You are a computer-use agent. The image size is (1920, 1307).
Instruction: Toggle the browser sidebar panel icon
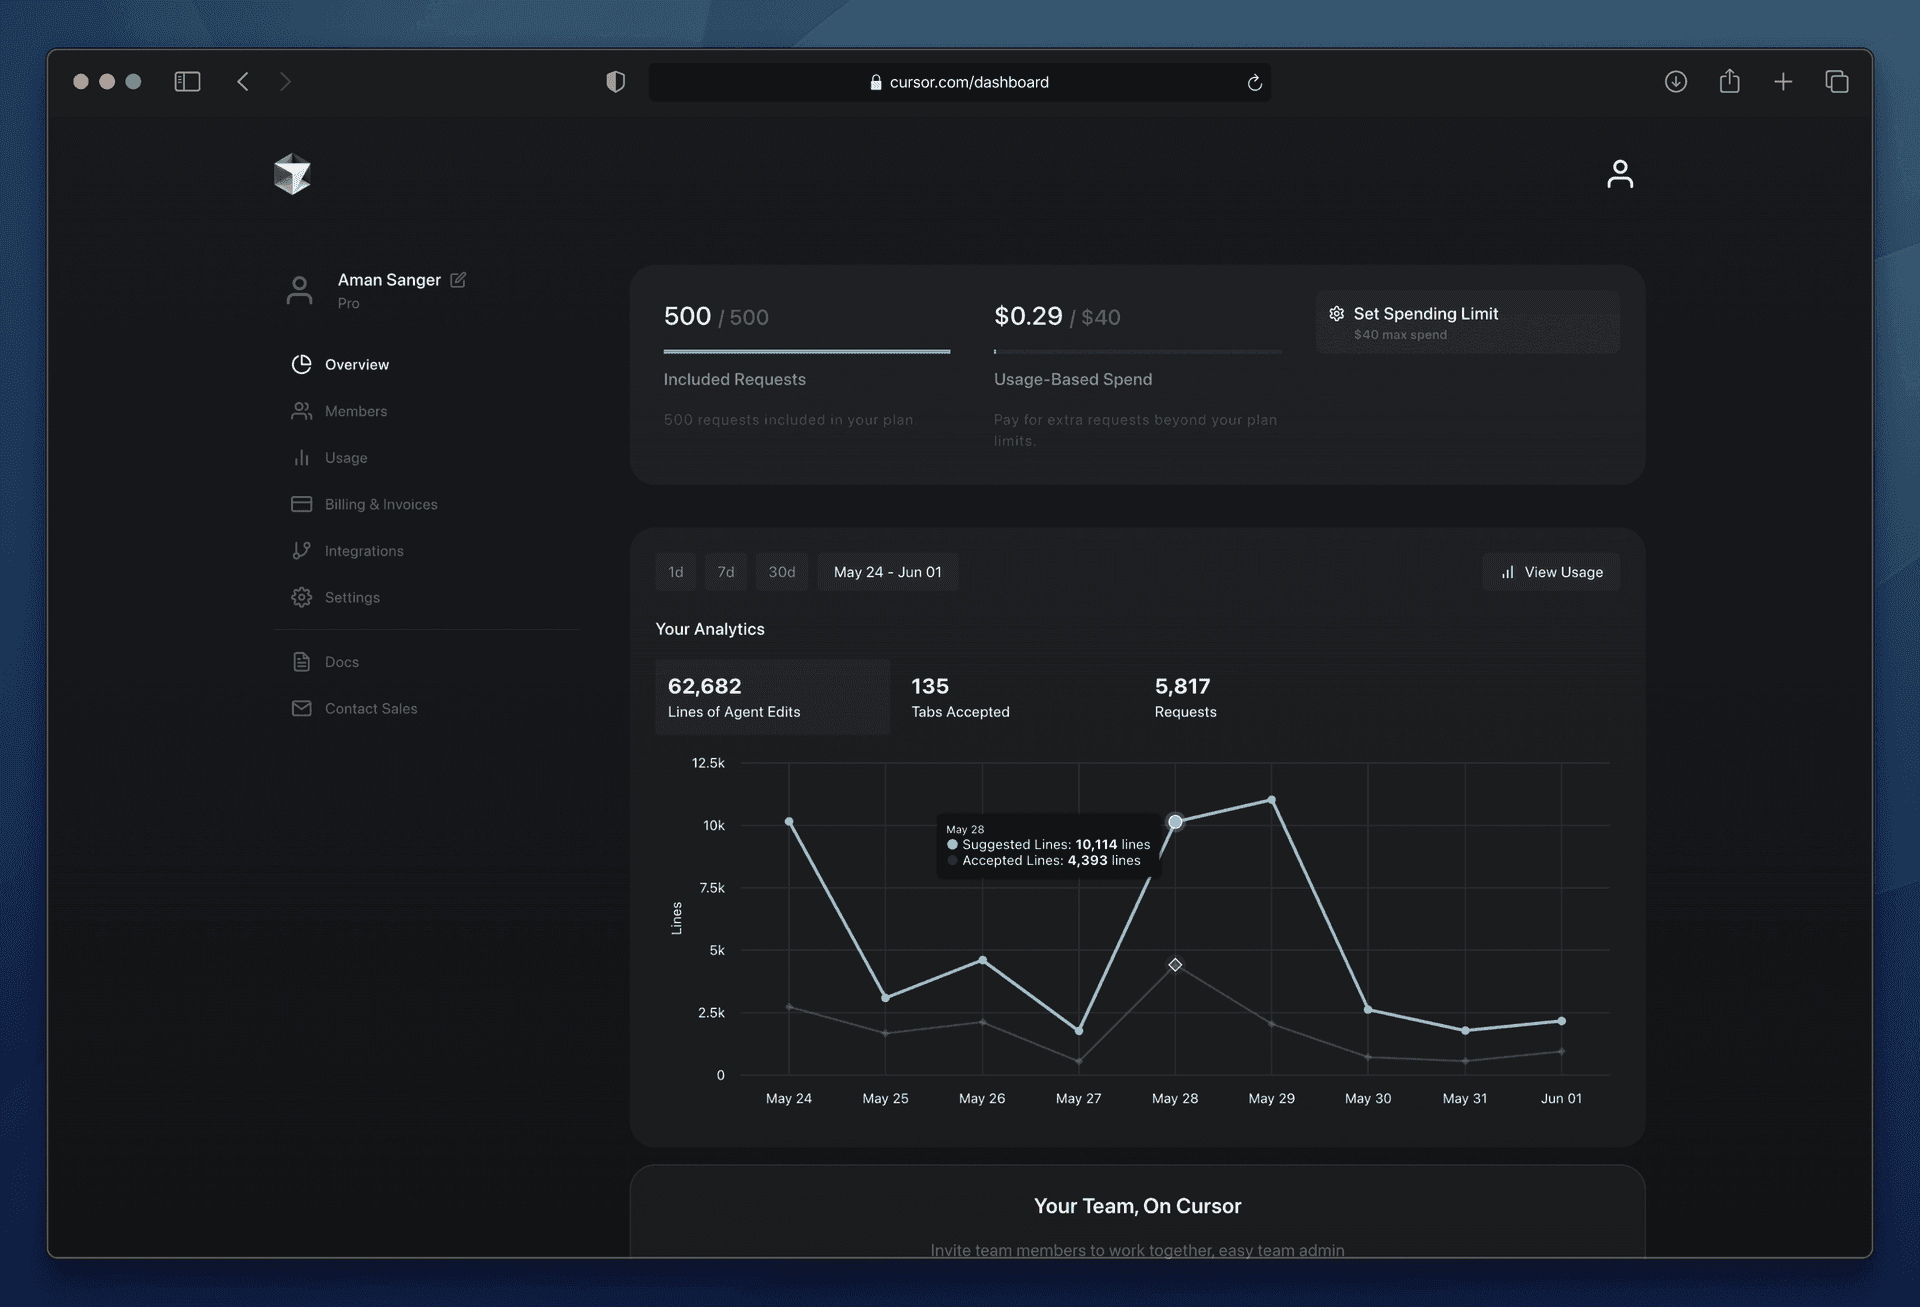click(187, 82)
